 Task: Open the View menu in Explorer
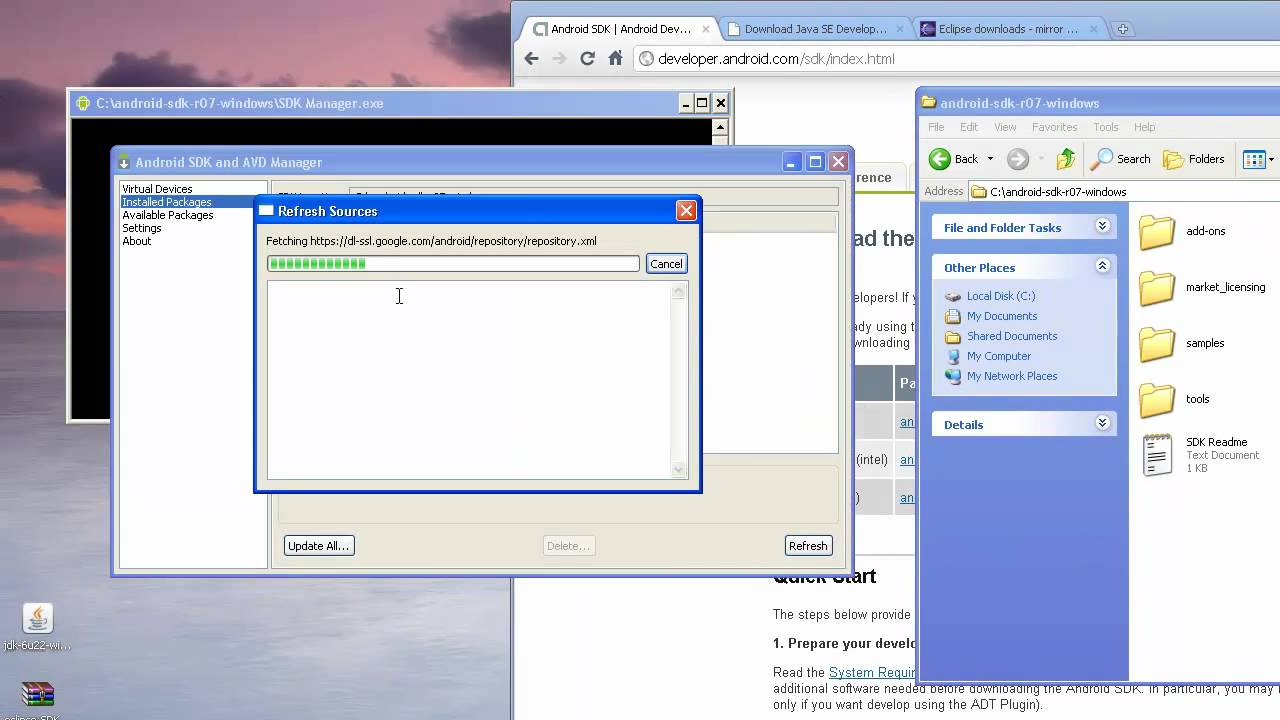coord(1005,127)
